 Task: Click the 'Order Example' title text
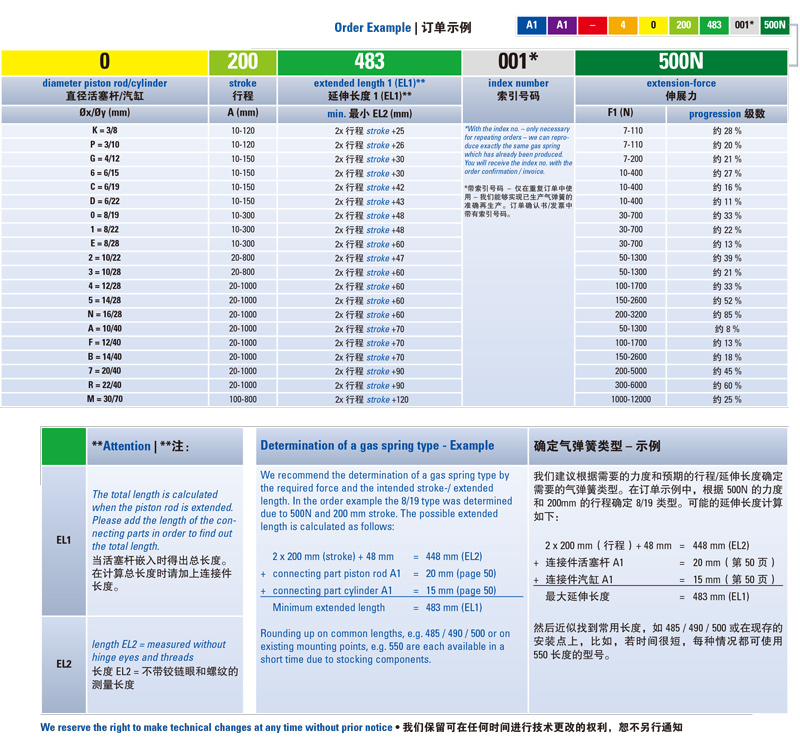(x=372, y=28)
